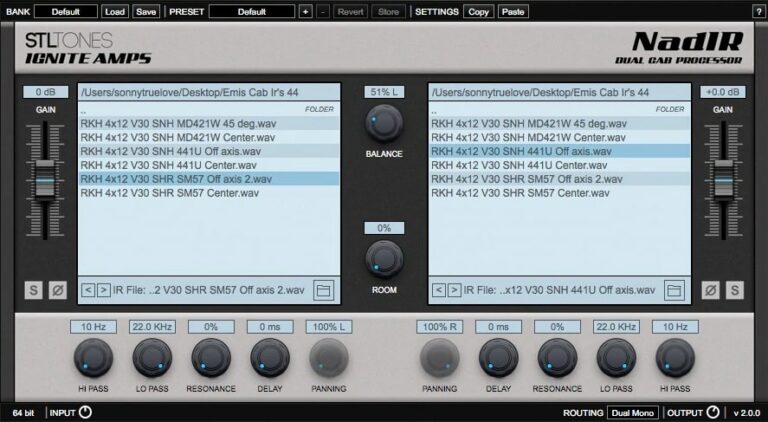Click the right cab RESONANCE knob
The width and height of the screenshot is (768, 422).
(x=557, y=358)
